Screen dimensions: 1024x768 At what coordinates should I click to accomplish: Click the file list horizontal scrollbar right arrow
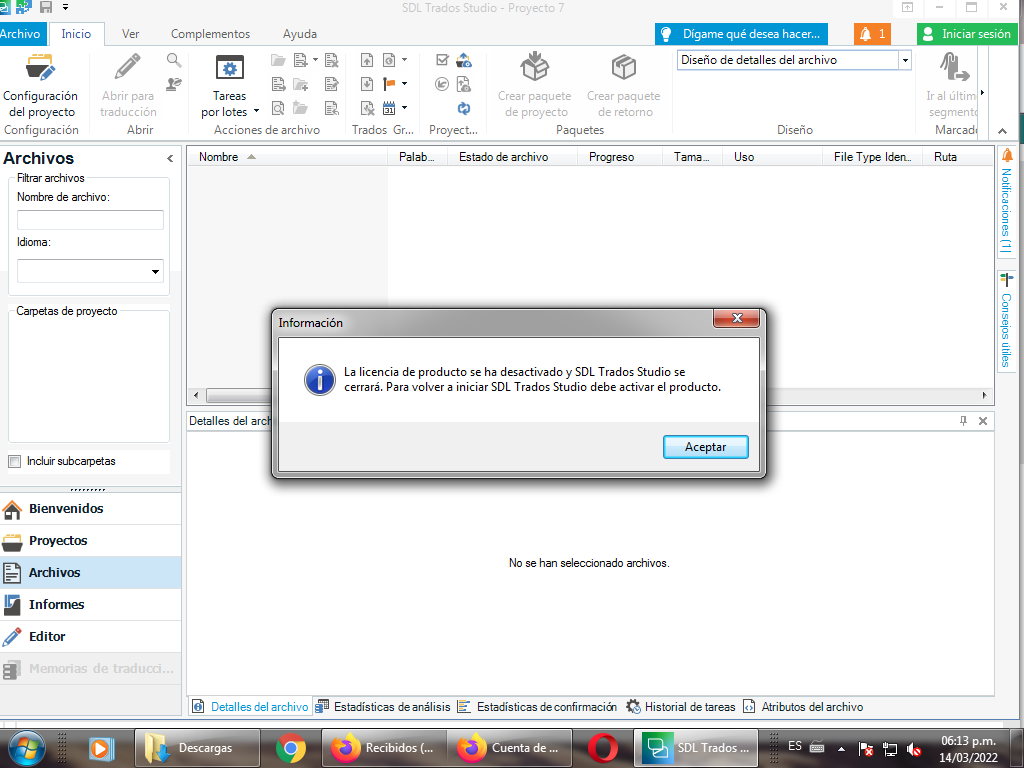(x=984, y=395)
